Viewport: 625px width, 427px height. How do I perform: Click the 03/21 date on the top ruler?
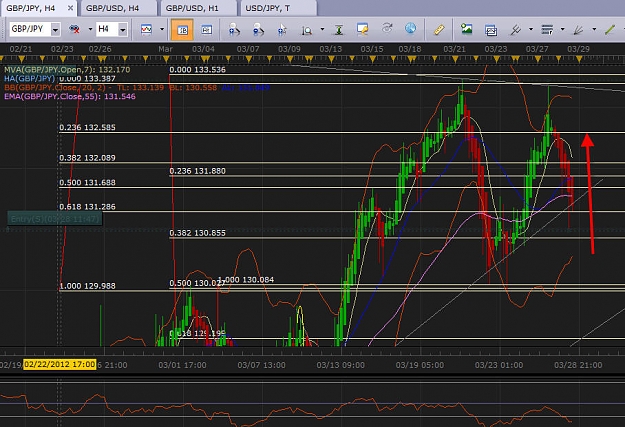pyautogui.click(x=454, y=49)
